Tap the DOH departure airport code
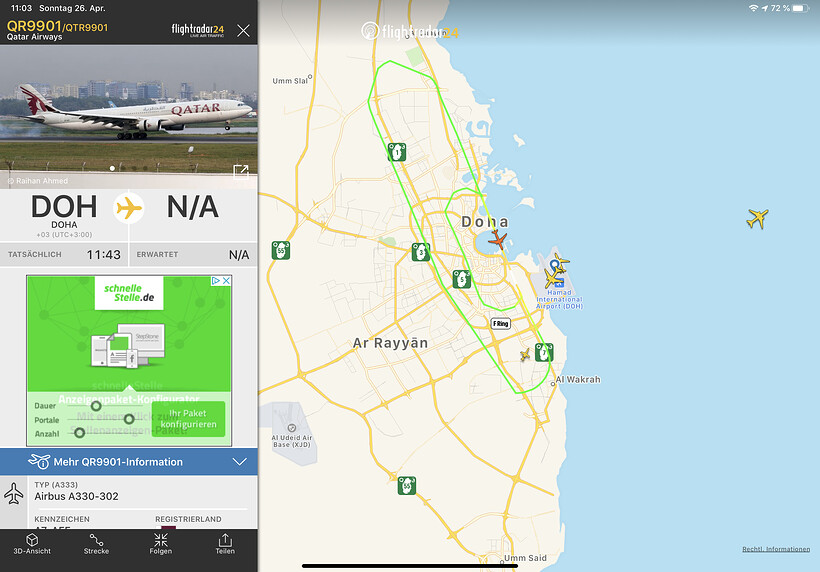This screenshot has width=820, height=572. [64, 206]
